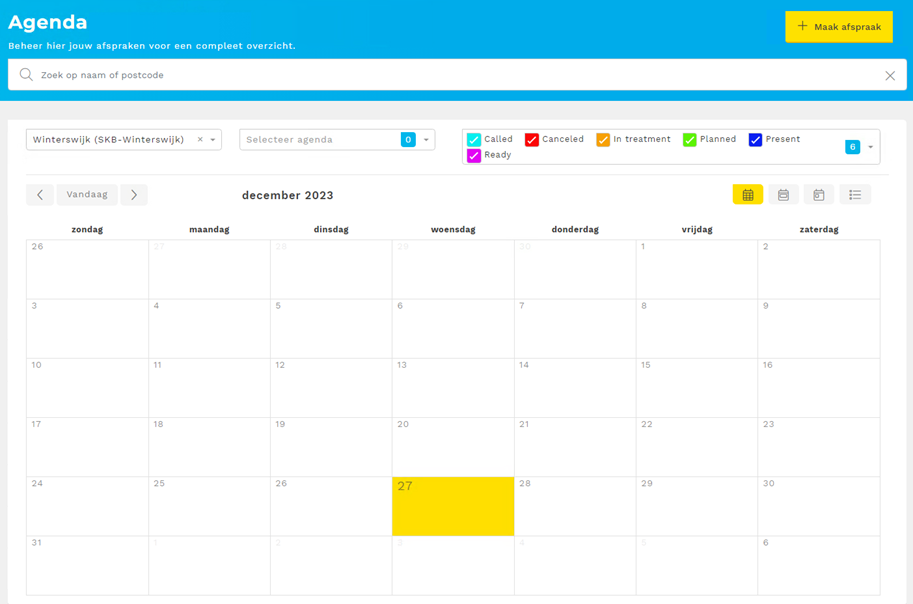Go to previous month arrow
The height and width of the screenshot is (604, 913).
(x=40, y=195)
